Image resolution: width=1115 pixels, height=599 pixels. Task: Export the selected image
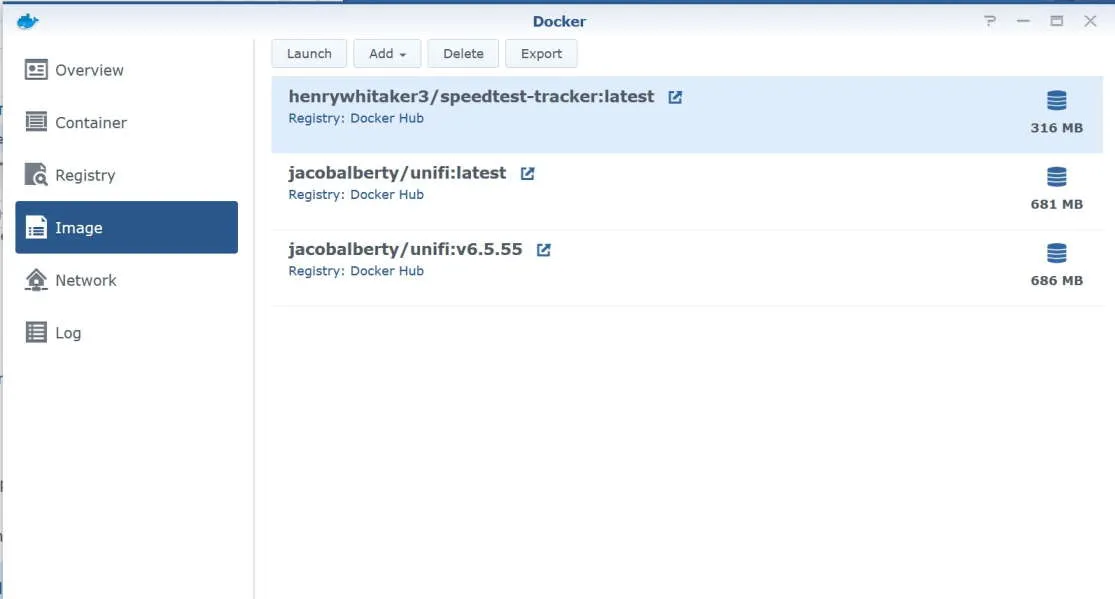click(541, 53)
